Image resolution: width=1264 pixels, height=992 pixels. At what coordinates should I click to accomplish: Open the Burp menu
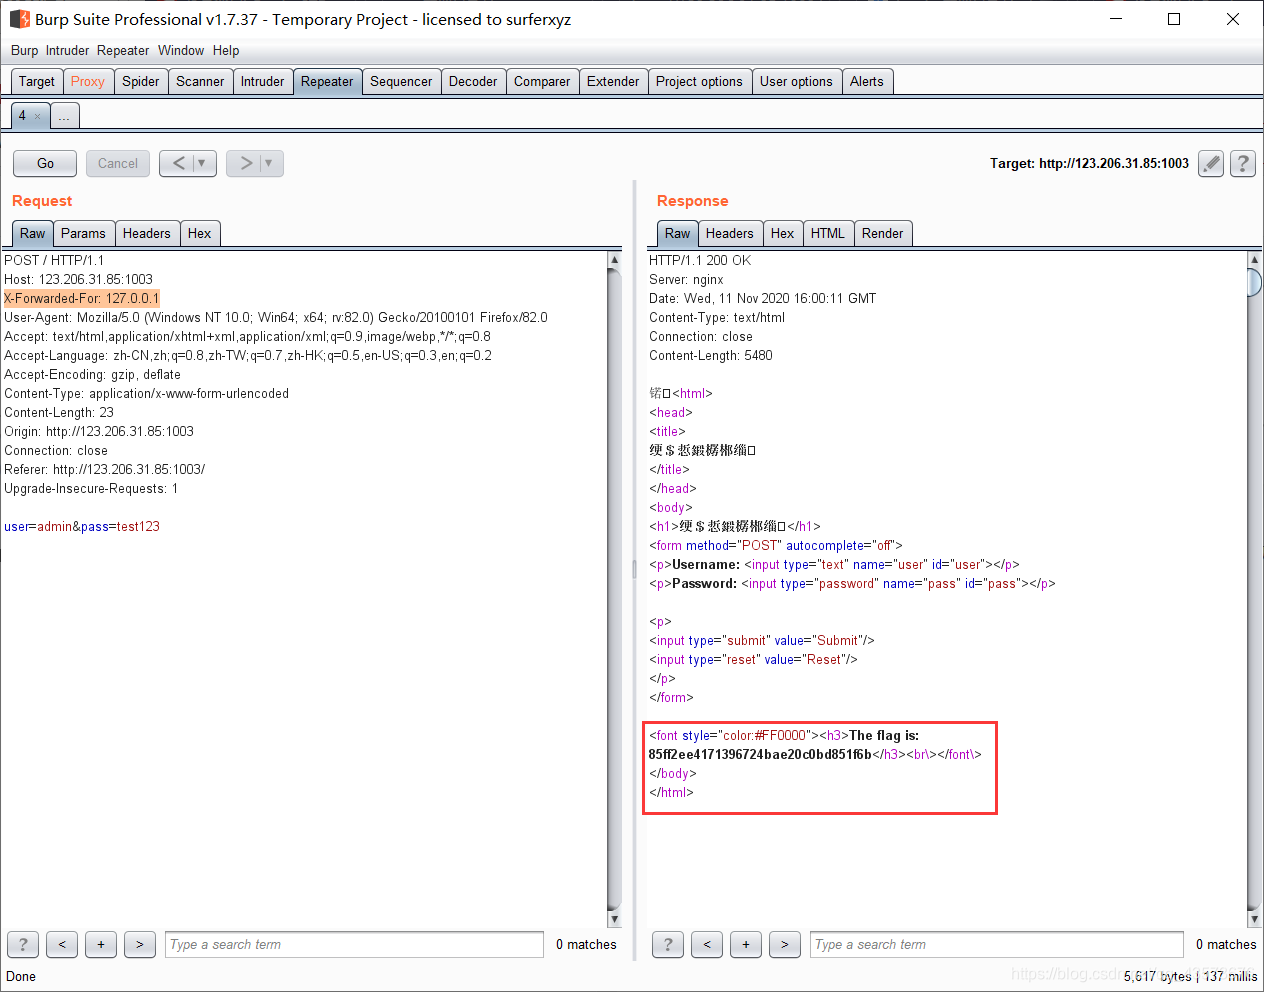[24, 50]
